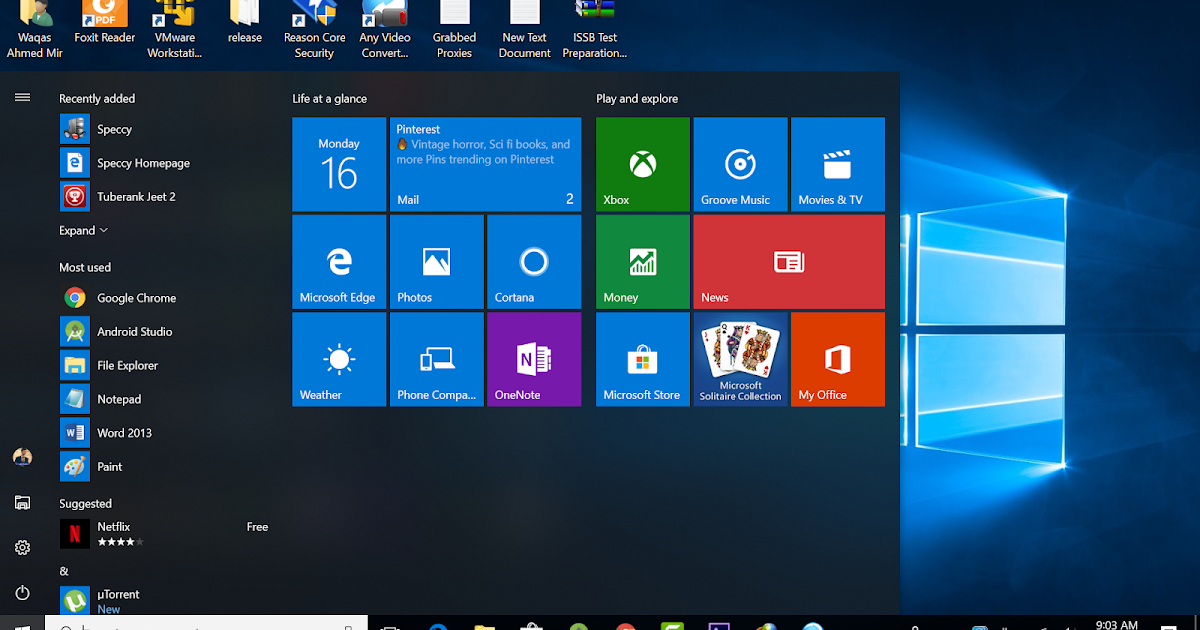The image size is (1200, 630).
Task: Open Settings gear in Start rail
Action: tap(22, 548)
